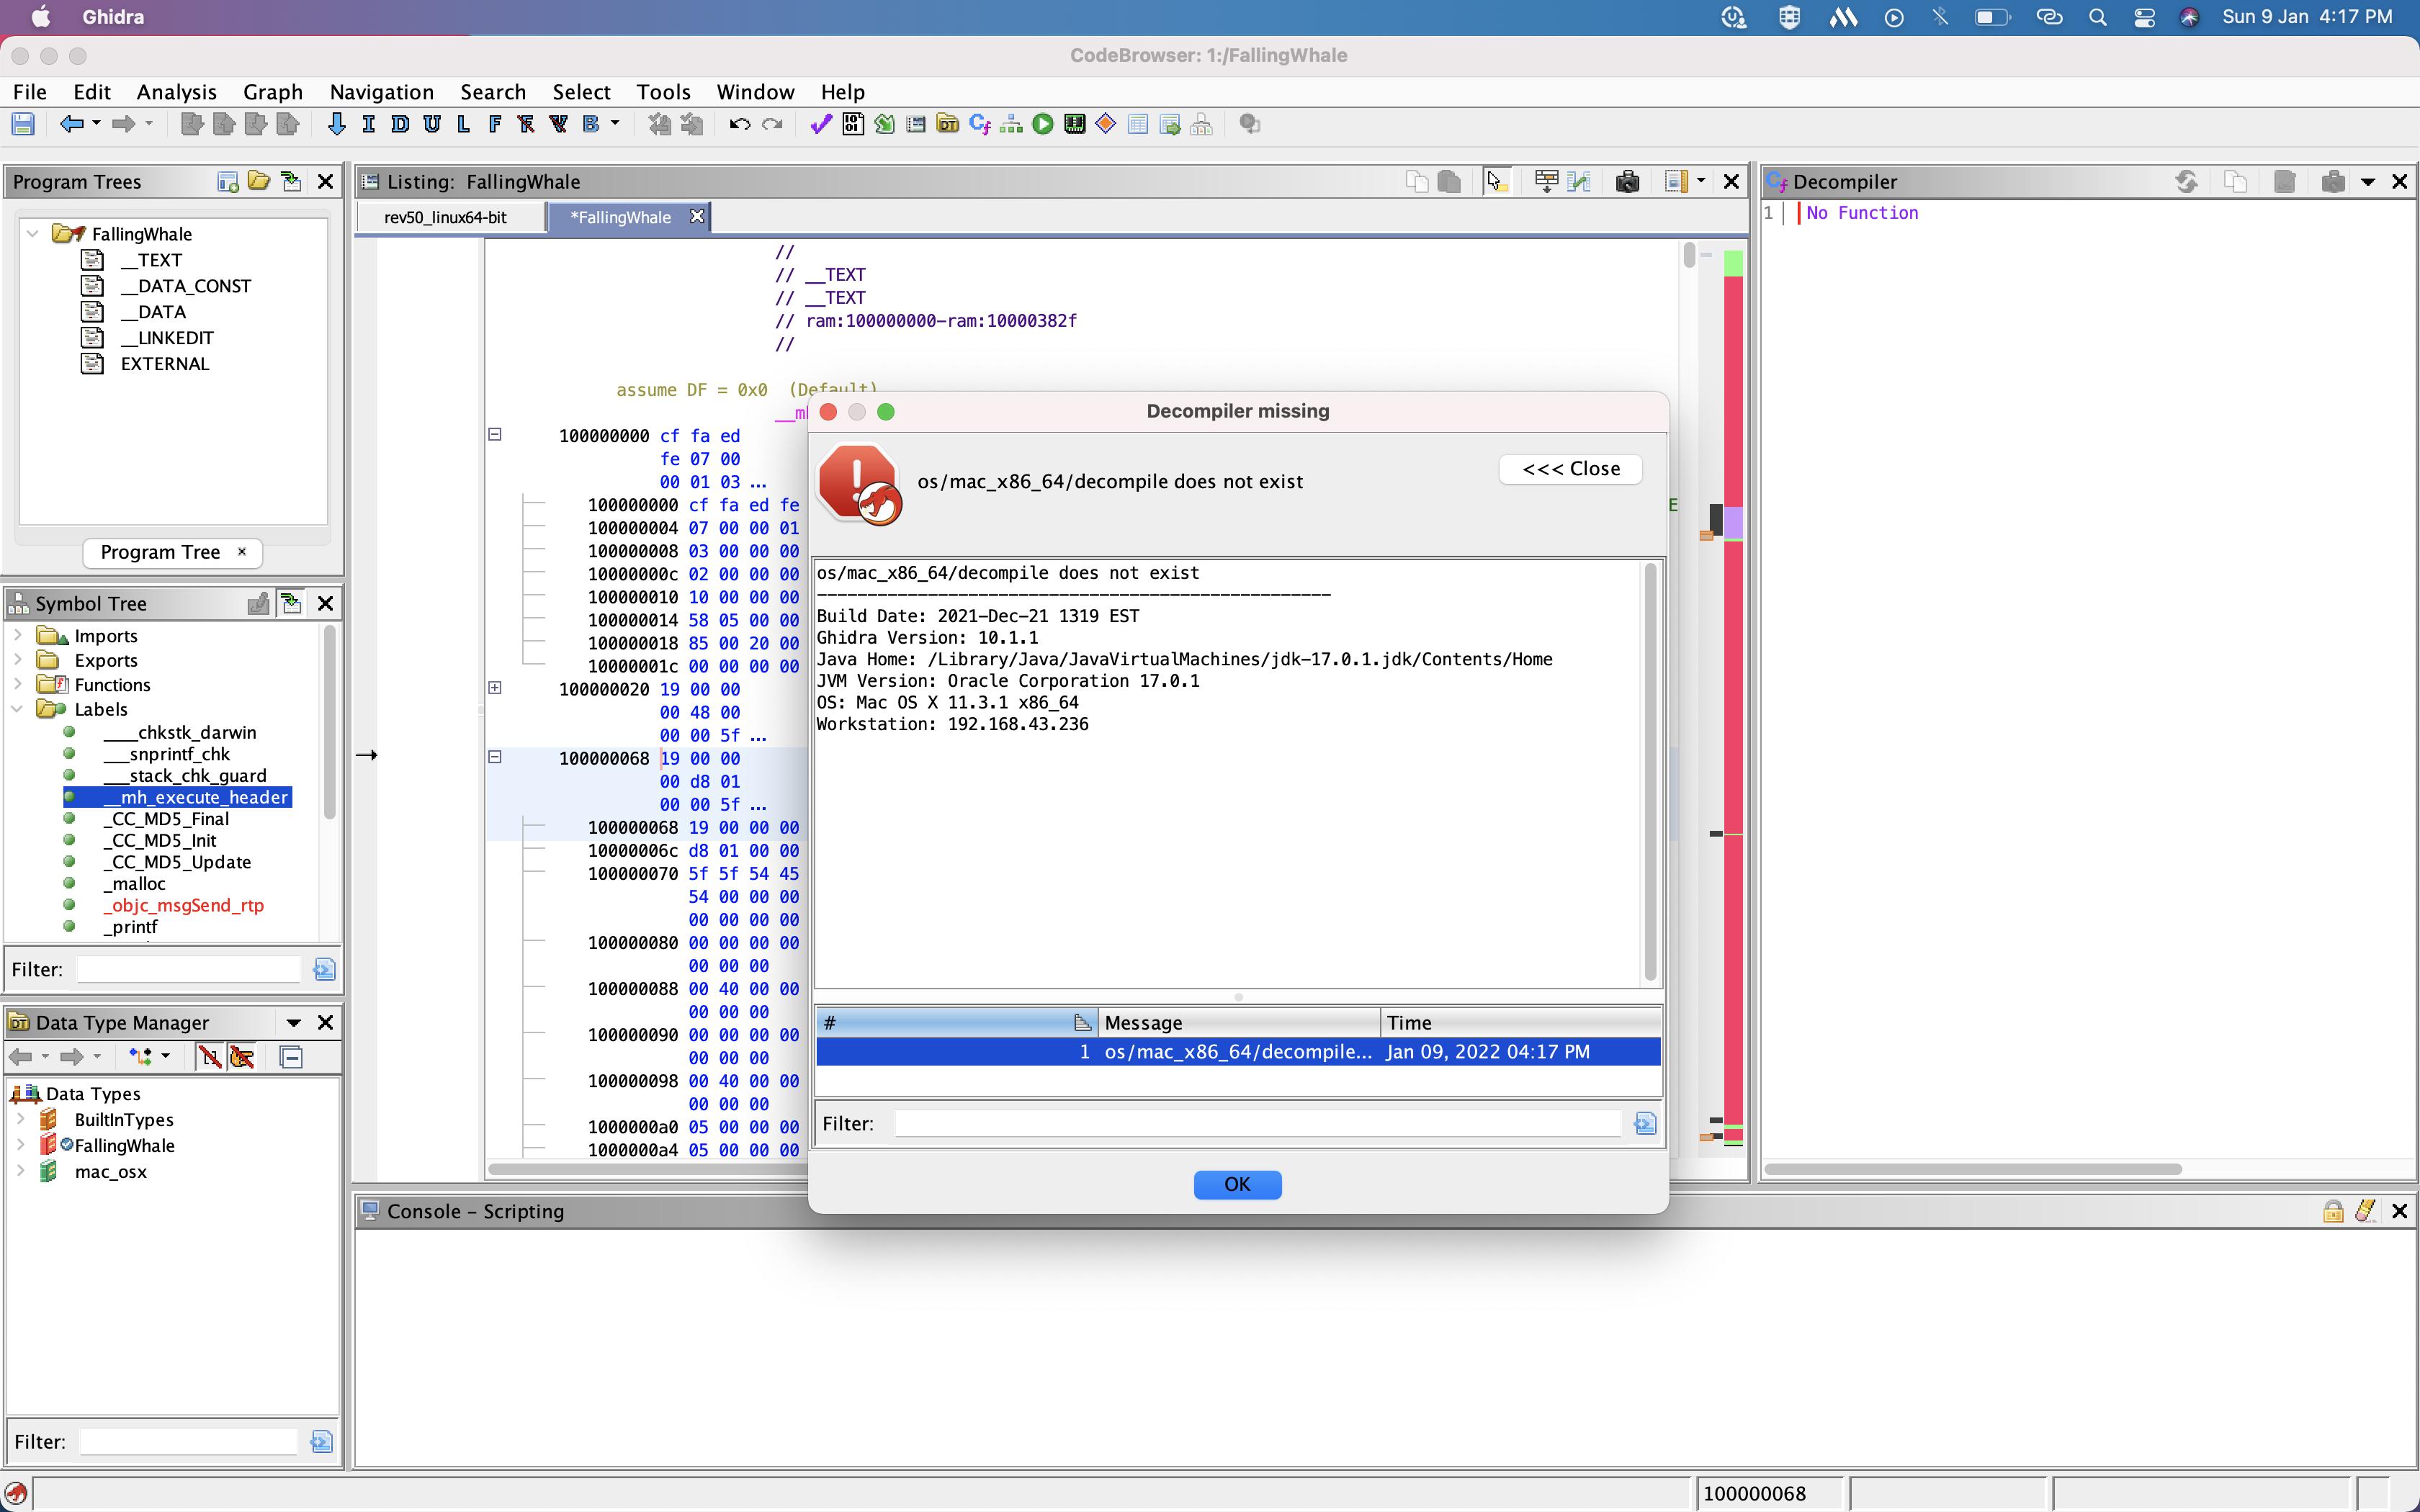The height and width of the screenshot is (1512, 2420).
Task: Click the Memory Map chip icon
Action: [1075, 124]
